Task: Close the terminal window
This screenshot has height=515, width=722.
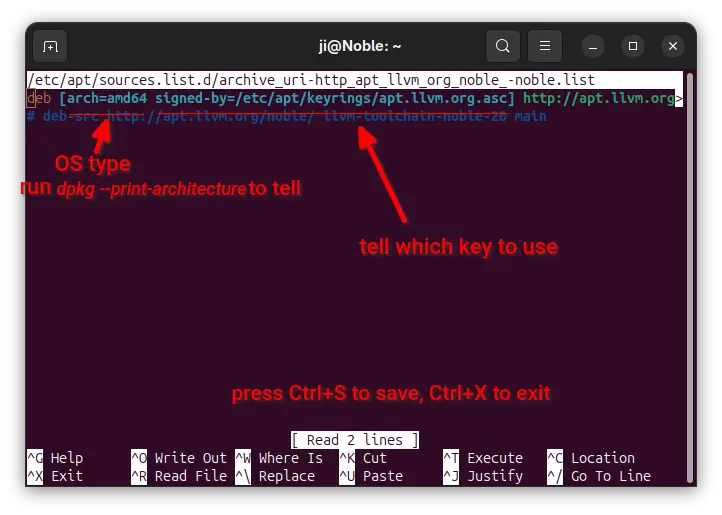Action: coord(673,47)
